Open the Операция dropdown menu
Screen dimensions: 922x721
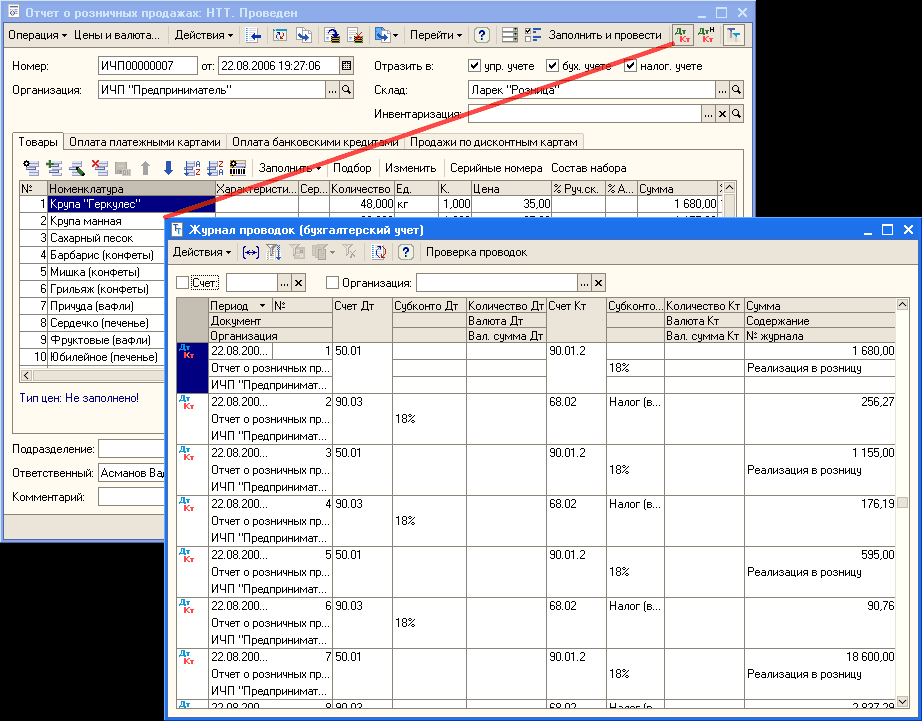(x=38, y=35)
